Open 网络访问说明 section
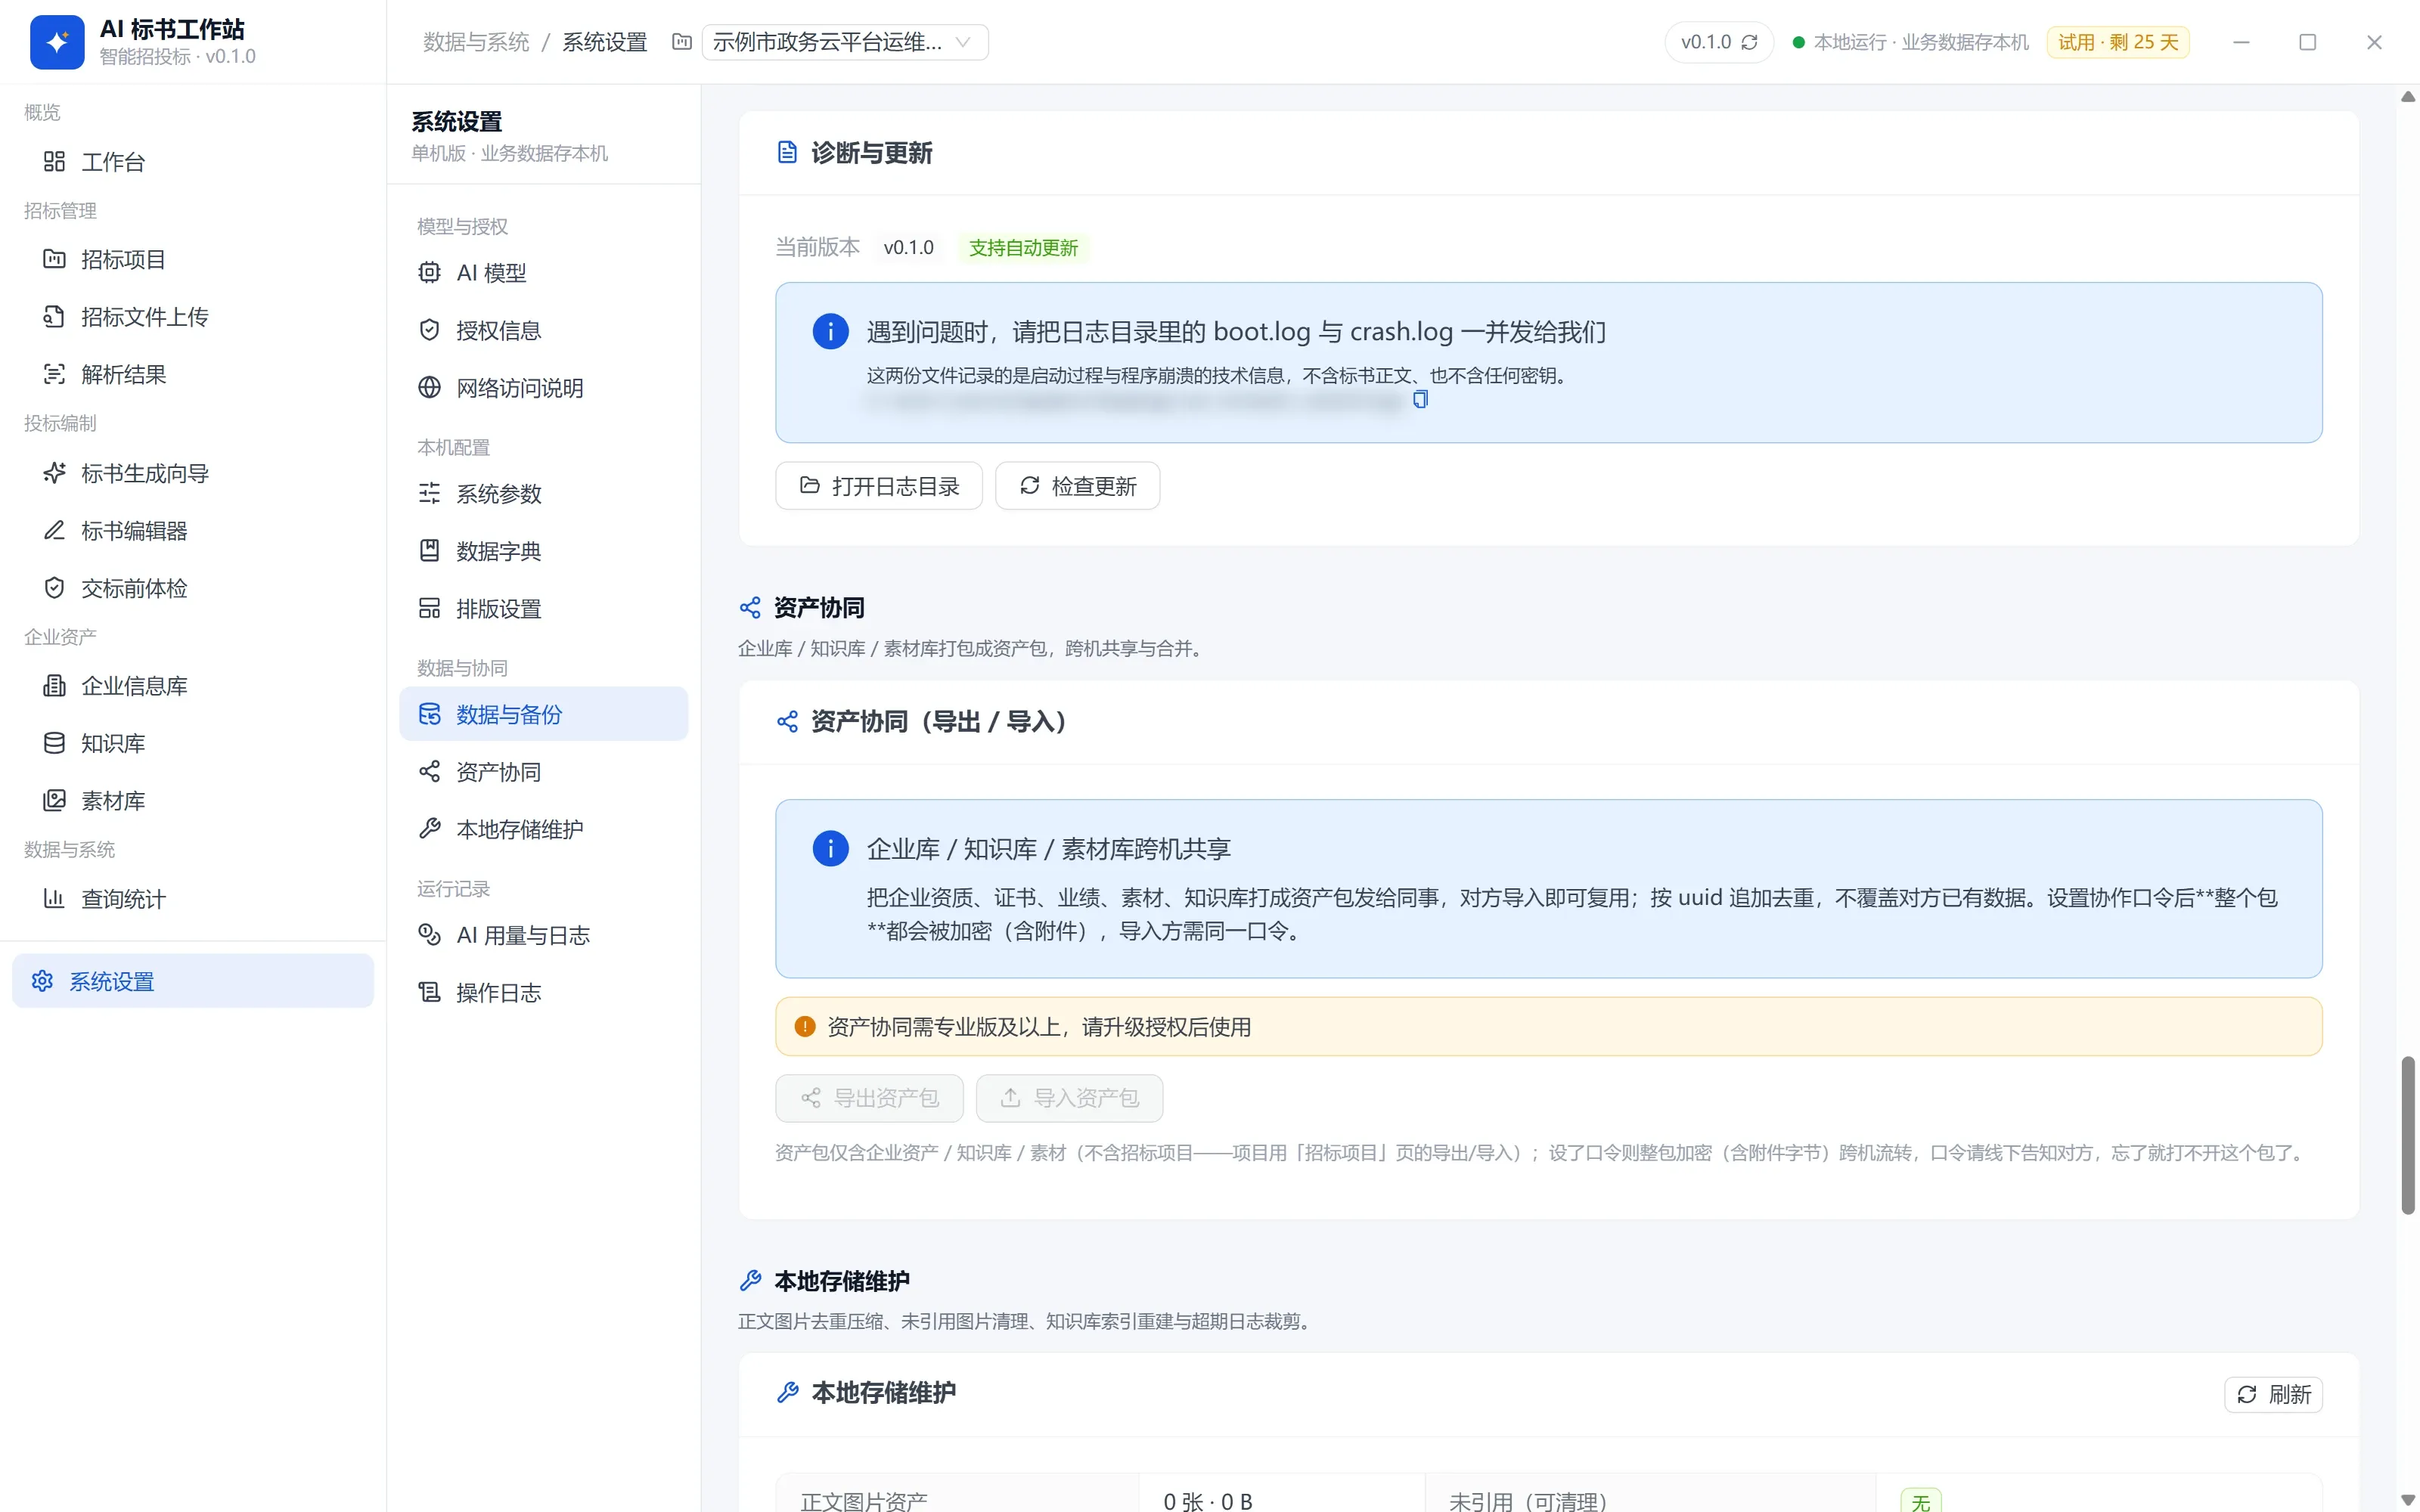 543,388
